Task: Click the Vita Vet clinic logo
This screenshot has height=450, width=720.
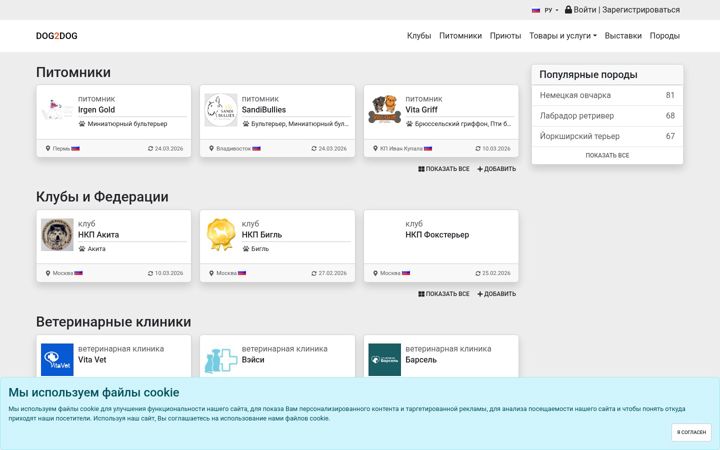Action: (57, 360)
